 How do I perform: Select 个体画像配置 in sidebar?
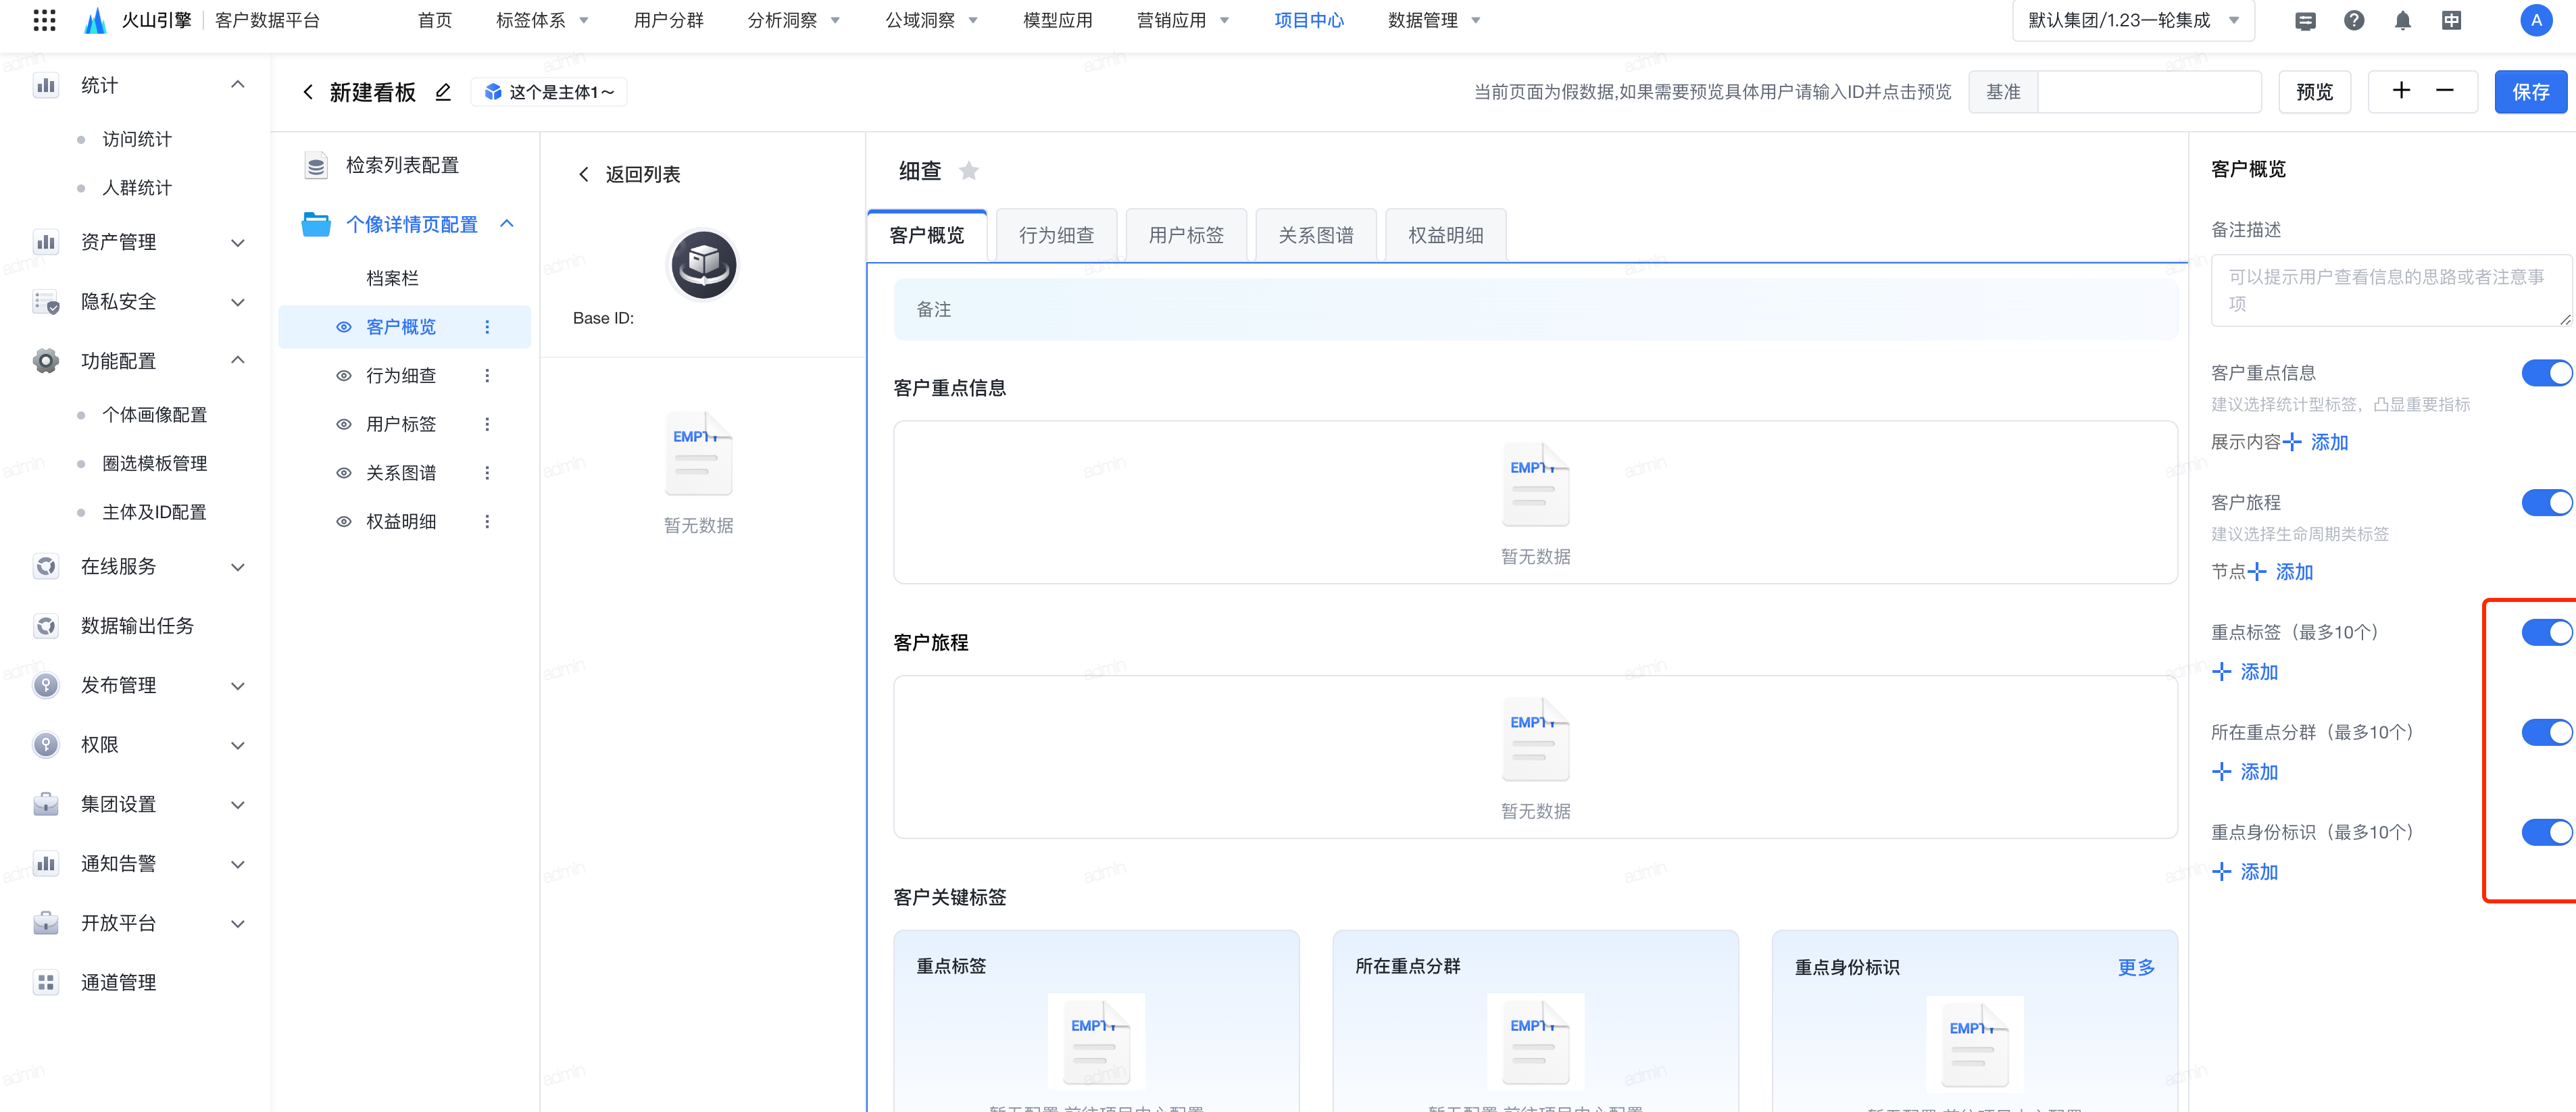[x=154, y=414]
